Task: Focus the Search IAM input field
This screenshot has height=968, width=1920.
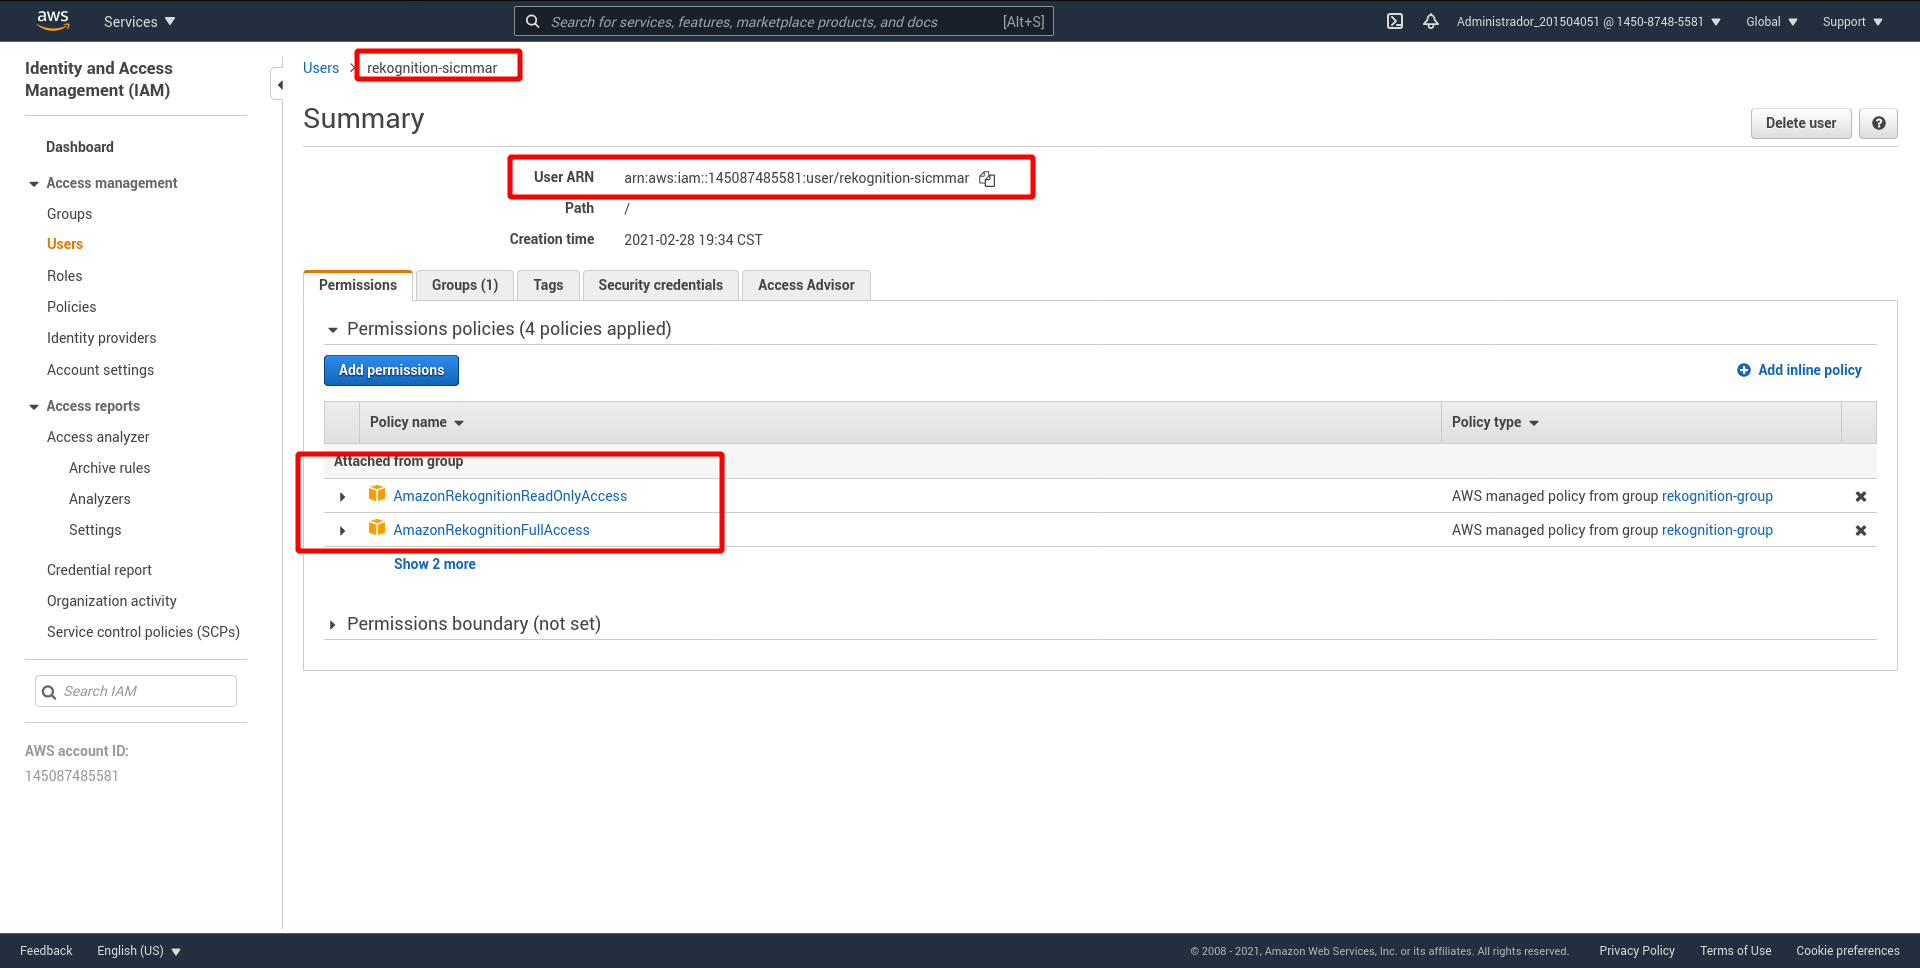Action: click(136, 691)
